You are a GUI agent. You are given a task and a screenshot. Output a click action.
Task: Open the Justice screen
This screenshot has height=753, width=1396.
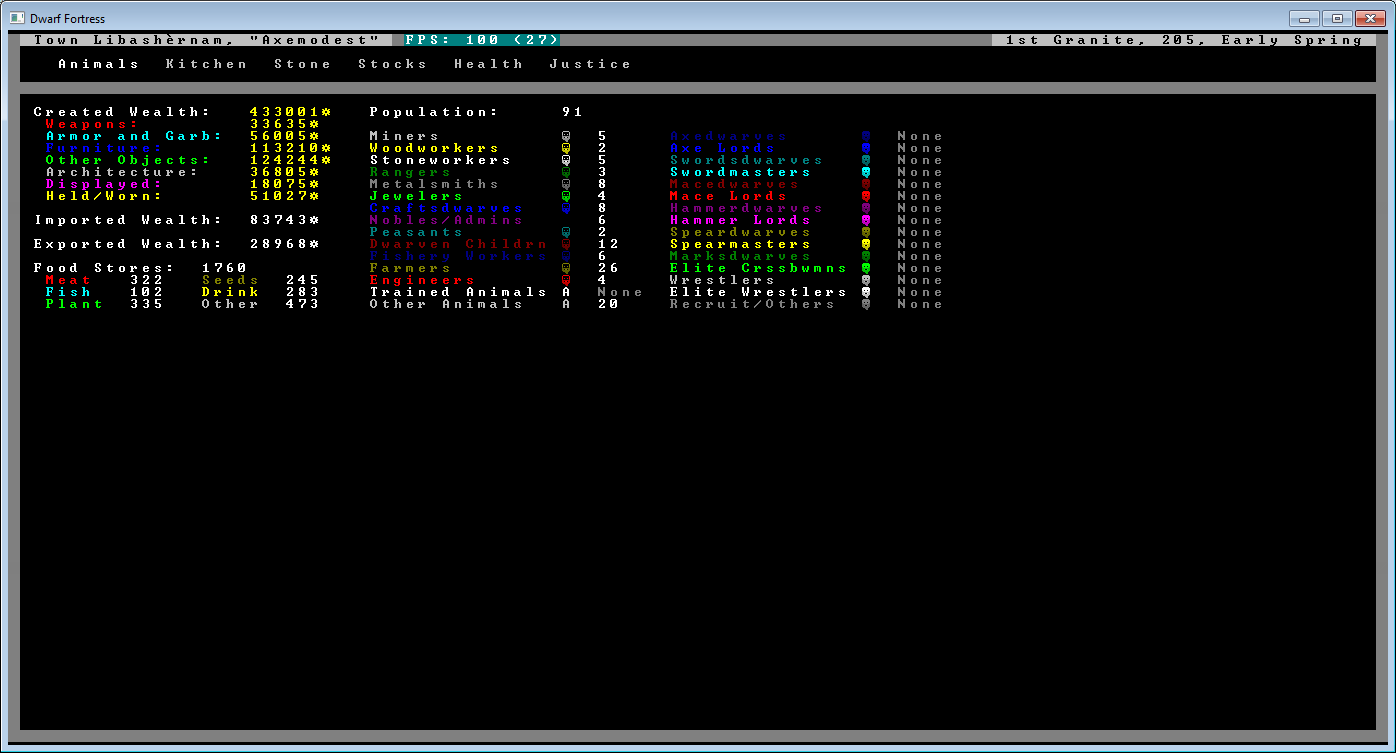591,64
